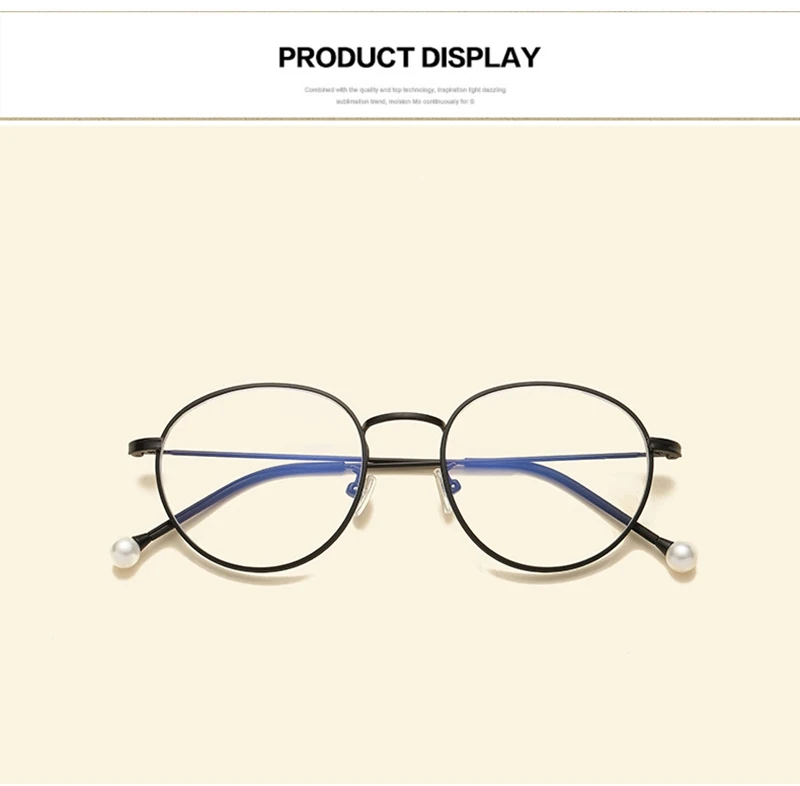Click the cream background below the glasses
Screen dimensions: 800x786
[400, 678]
